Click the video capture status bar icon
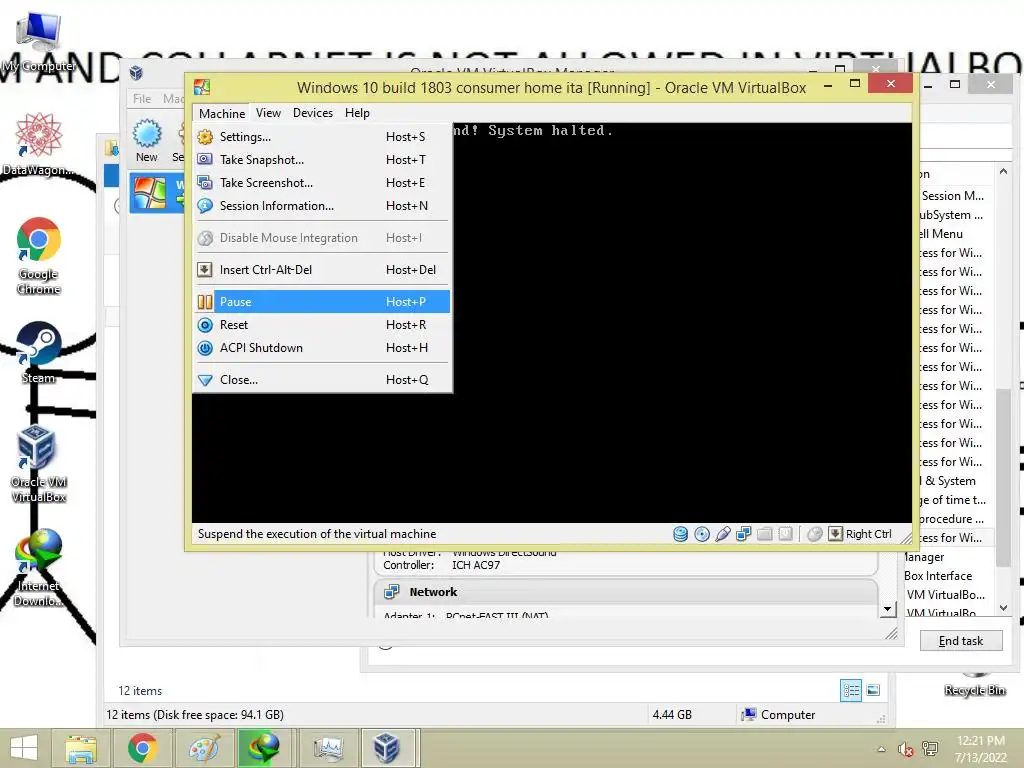This screenshot has height=768, width=1024. (786, 534)
